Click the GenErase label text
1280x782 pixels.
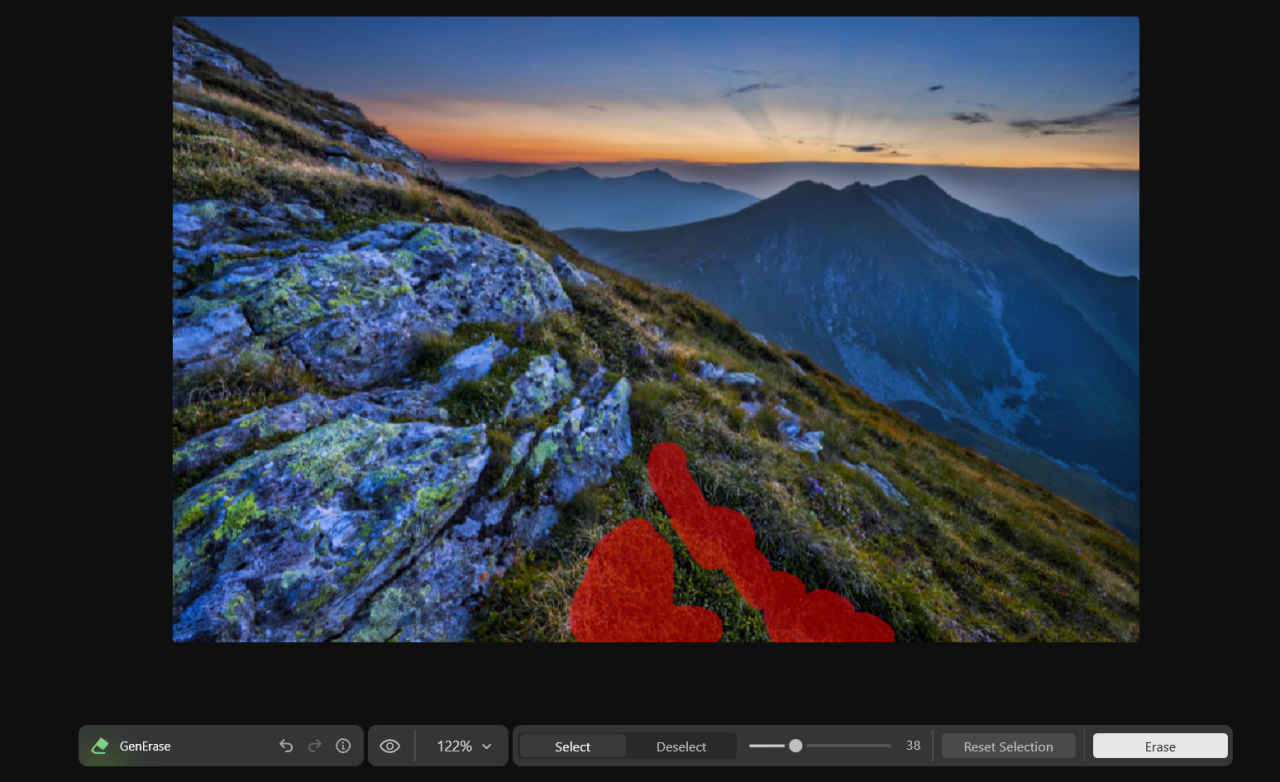[x=145, y=746]
